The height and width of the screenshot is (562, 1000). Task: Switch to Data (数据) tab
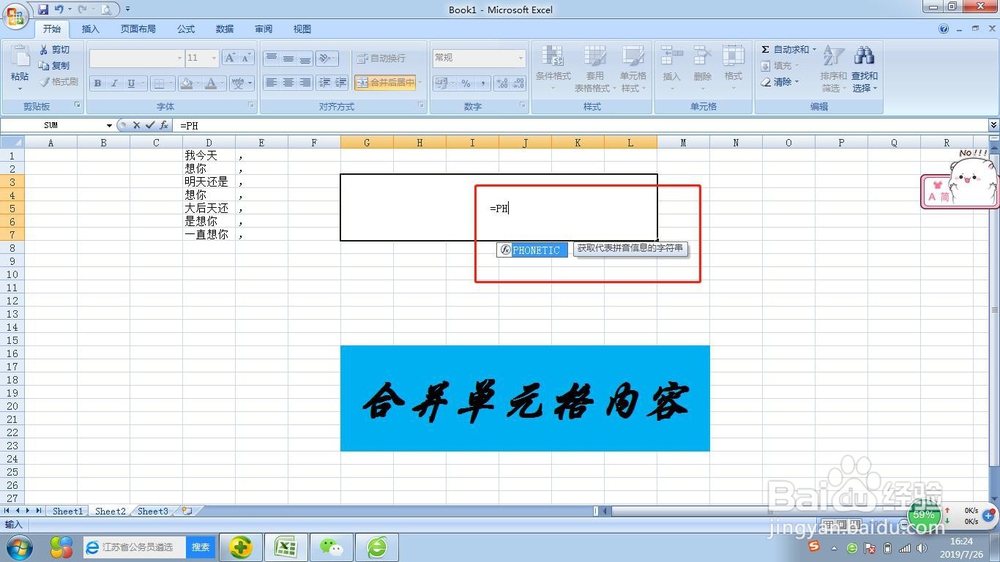coord(224,29)
